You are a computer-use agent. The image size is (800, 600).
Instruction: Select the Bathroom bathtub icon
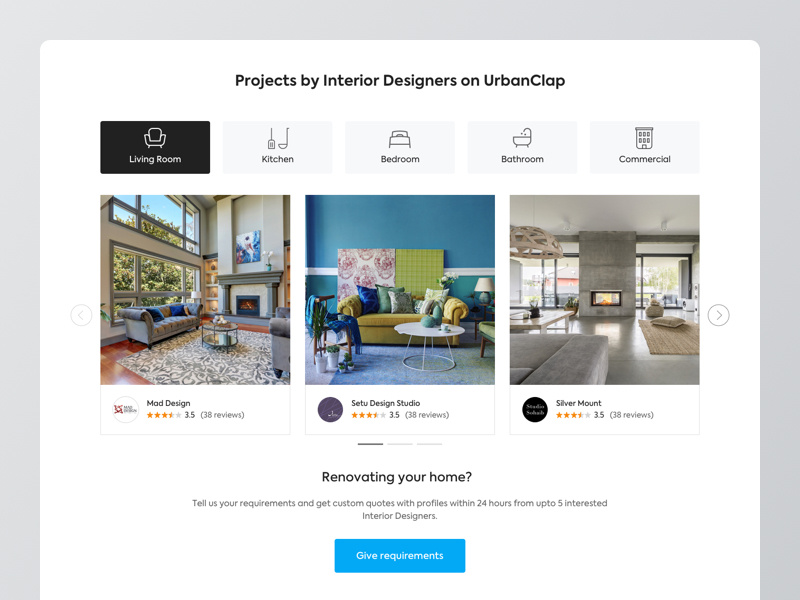tap(522, 138)
